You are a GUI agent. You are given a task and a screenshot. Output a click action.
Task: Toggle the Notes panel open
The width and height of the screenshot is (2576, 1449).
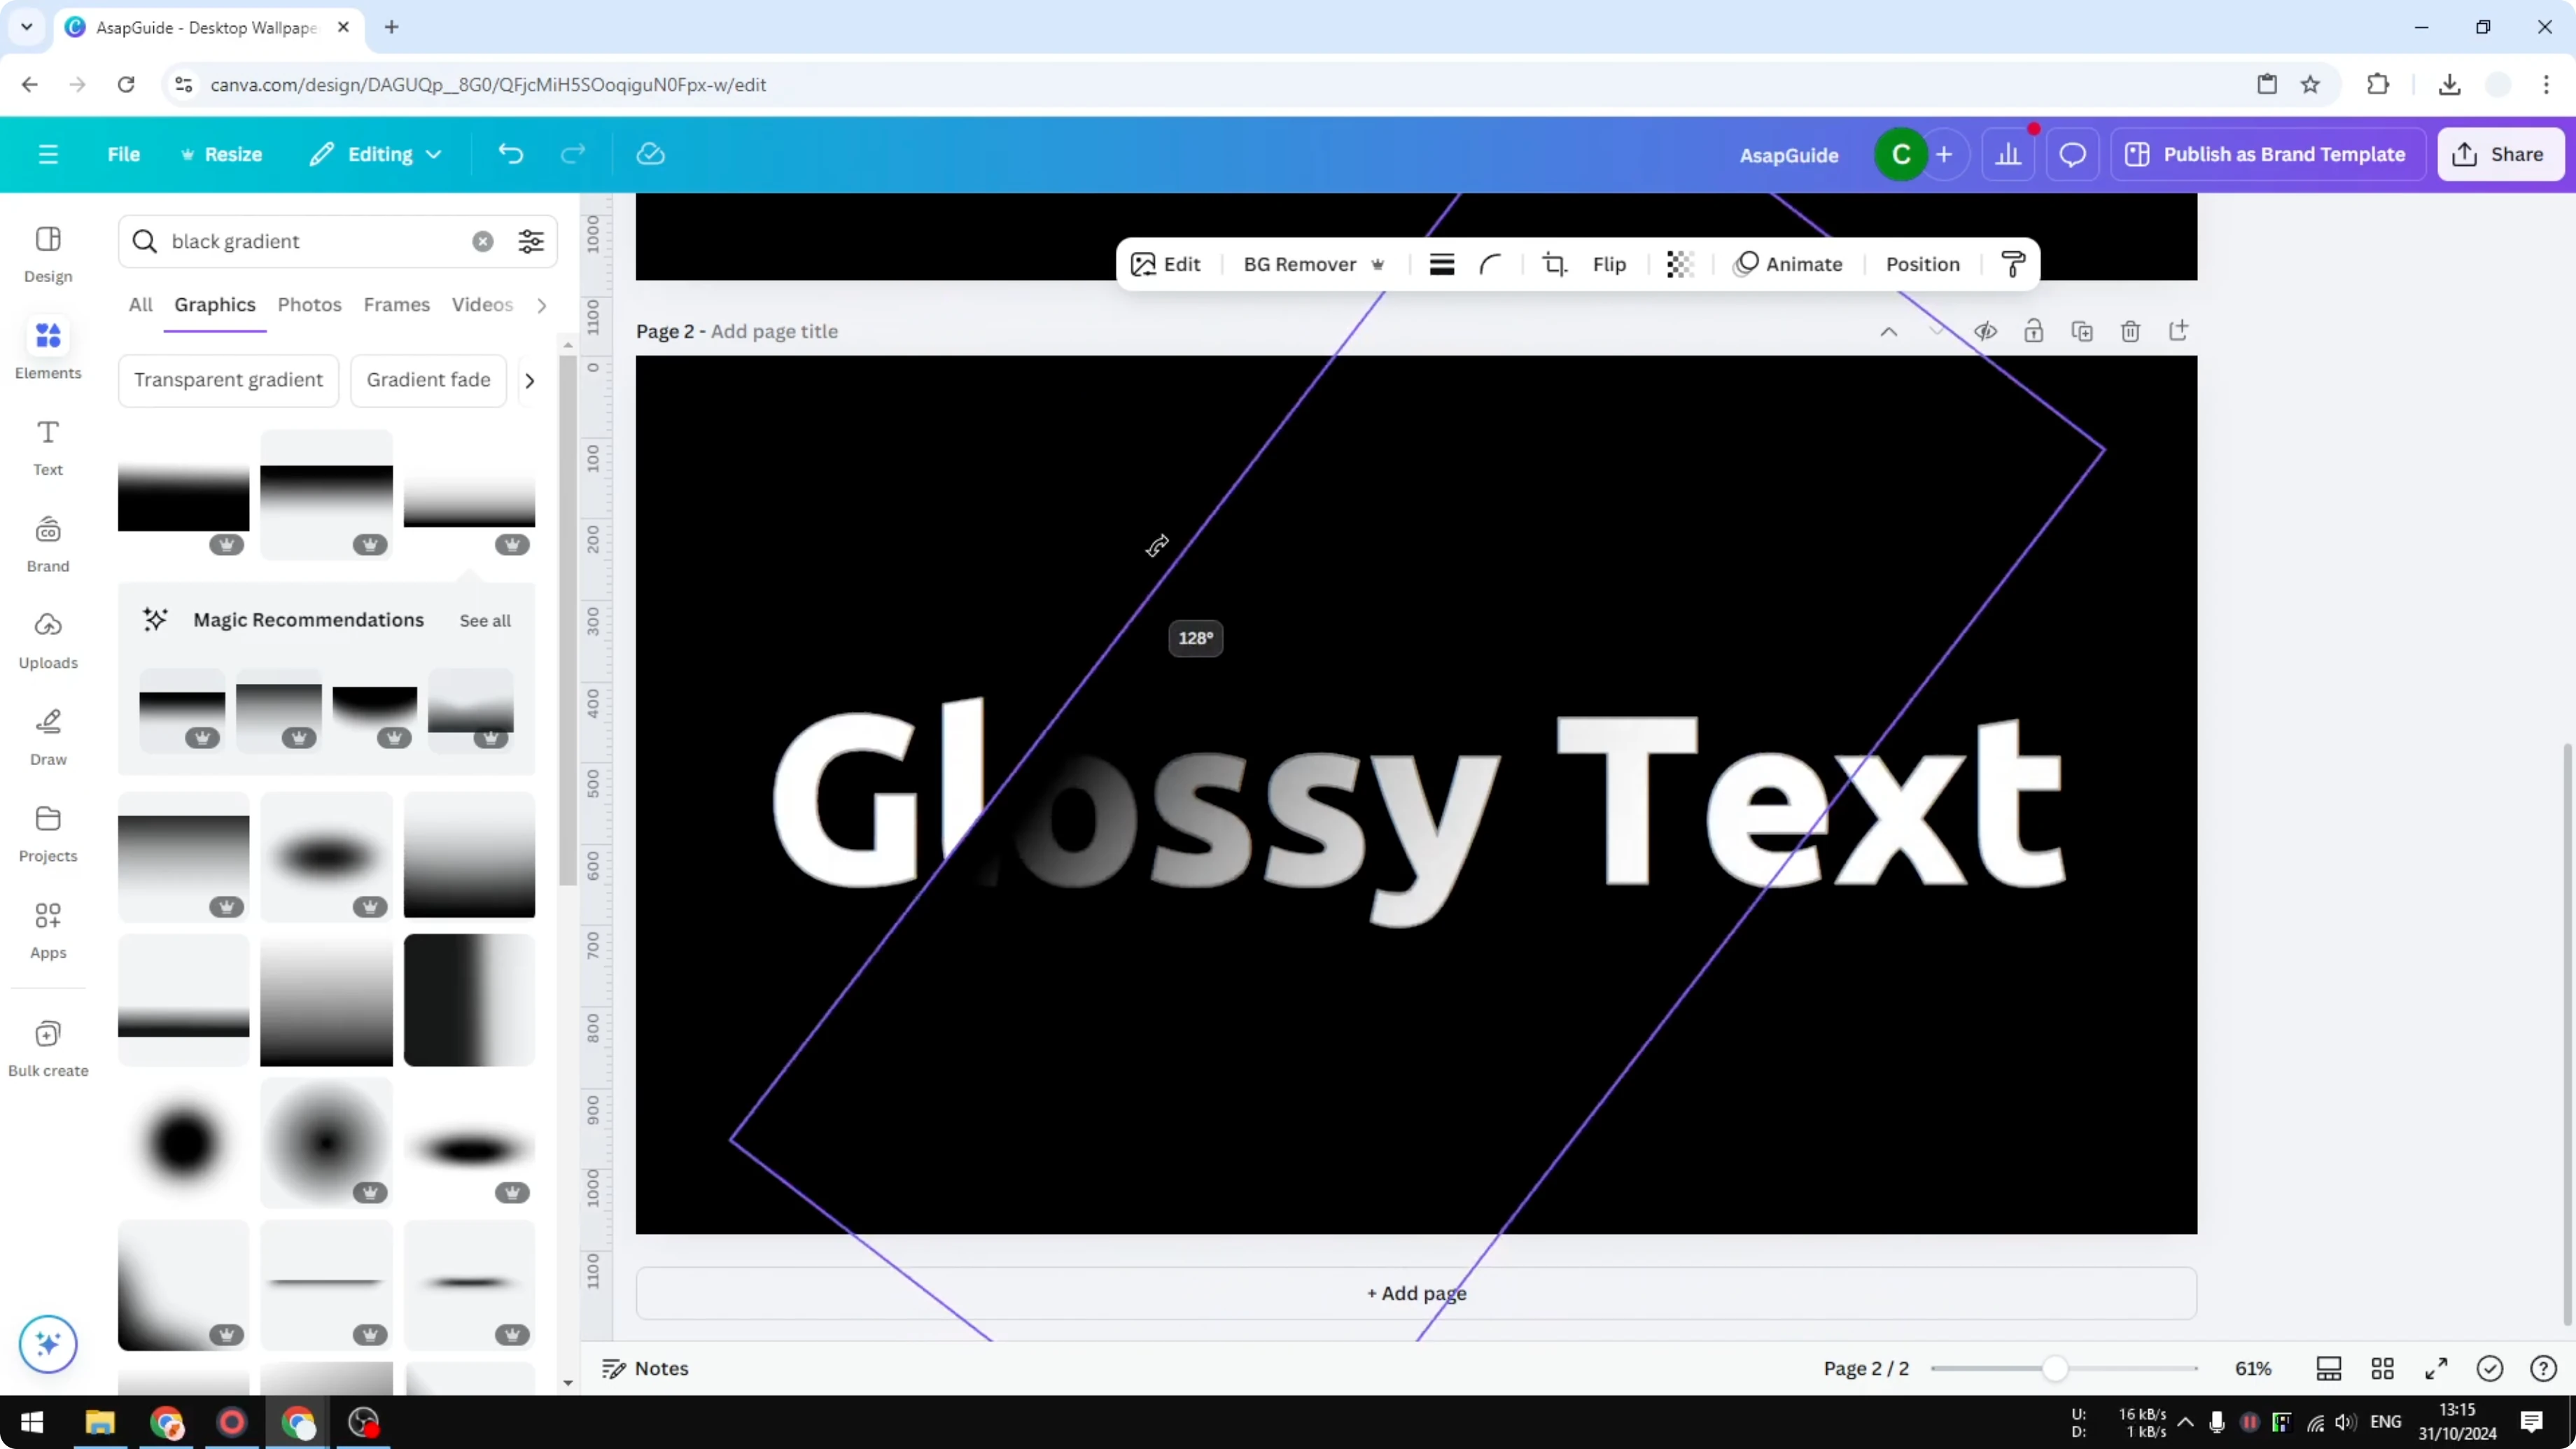645,1368
